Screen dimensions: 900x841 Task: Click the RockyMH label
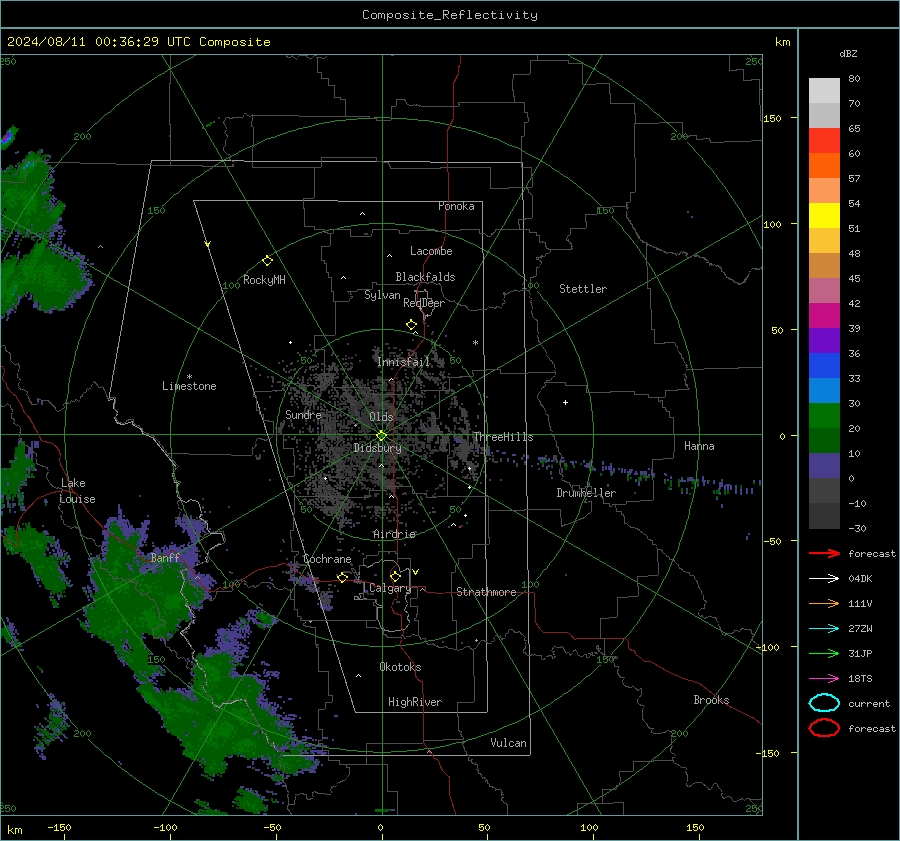click(264, 280)
